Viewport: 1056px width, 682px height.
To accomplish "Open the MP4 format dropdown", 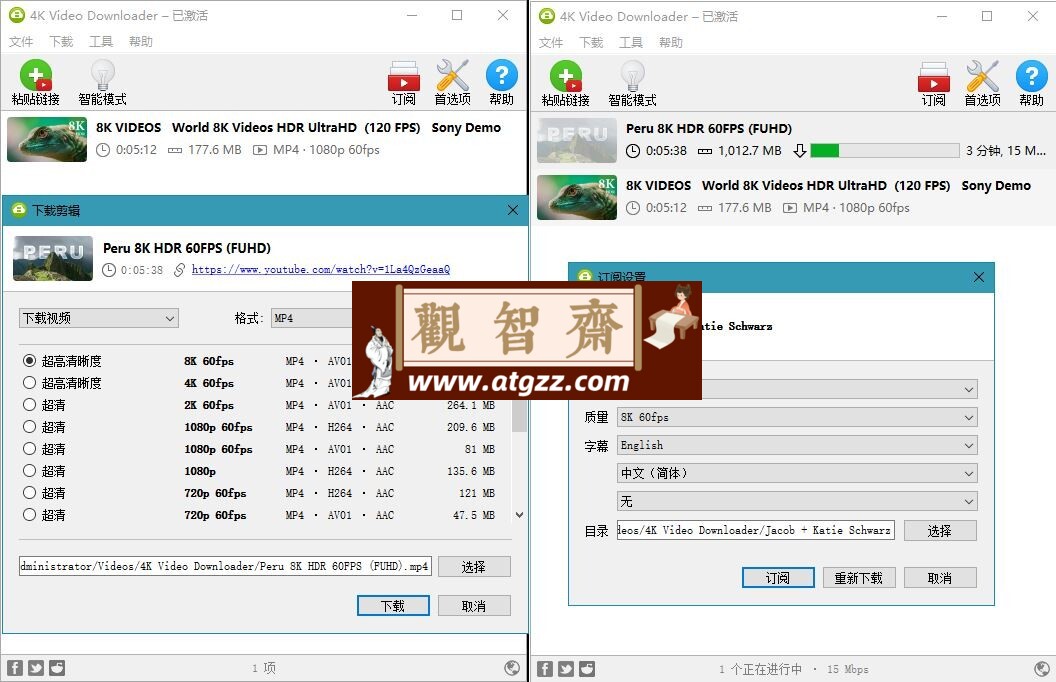I will click(312, 318).
